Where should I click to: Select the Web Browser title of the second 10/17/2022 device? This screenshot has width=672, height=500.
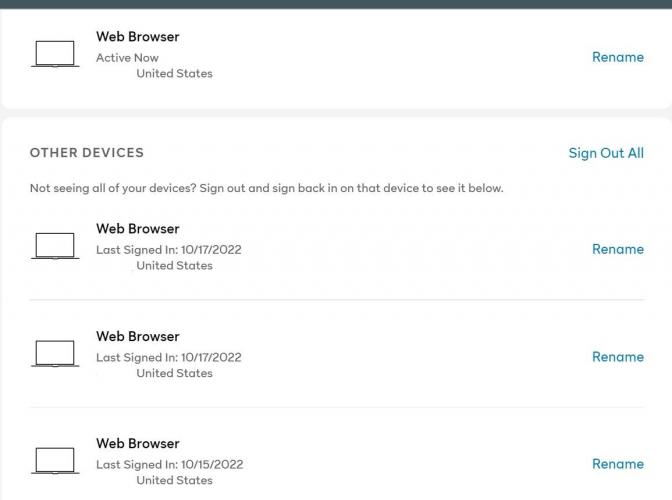pos(138,336)
